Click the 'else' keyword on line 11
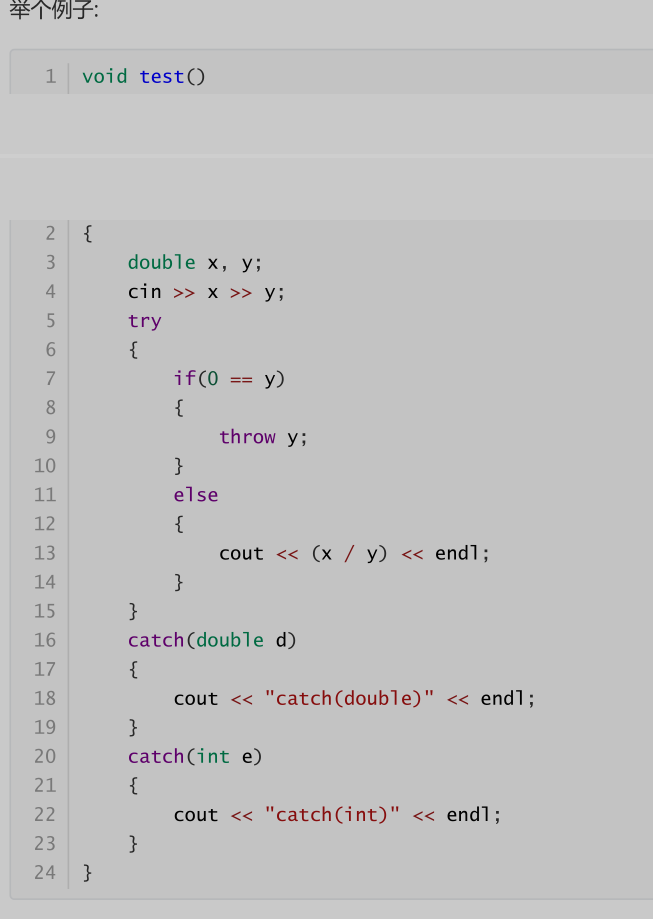The height and width of the screenshot is (919, 653). point(196,495)
